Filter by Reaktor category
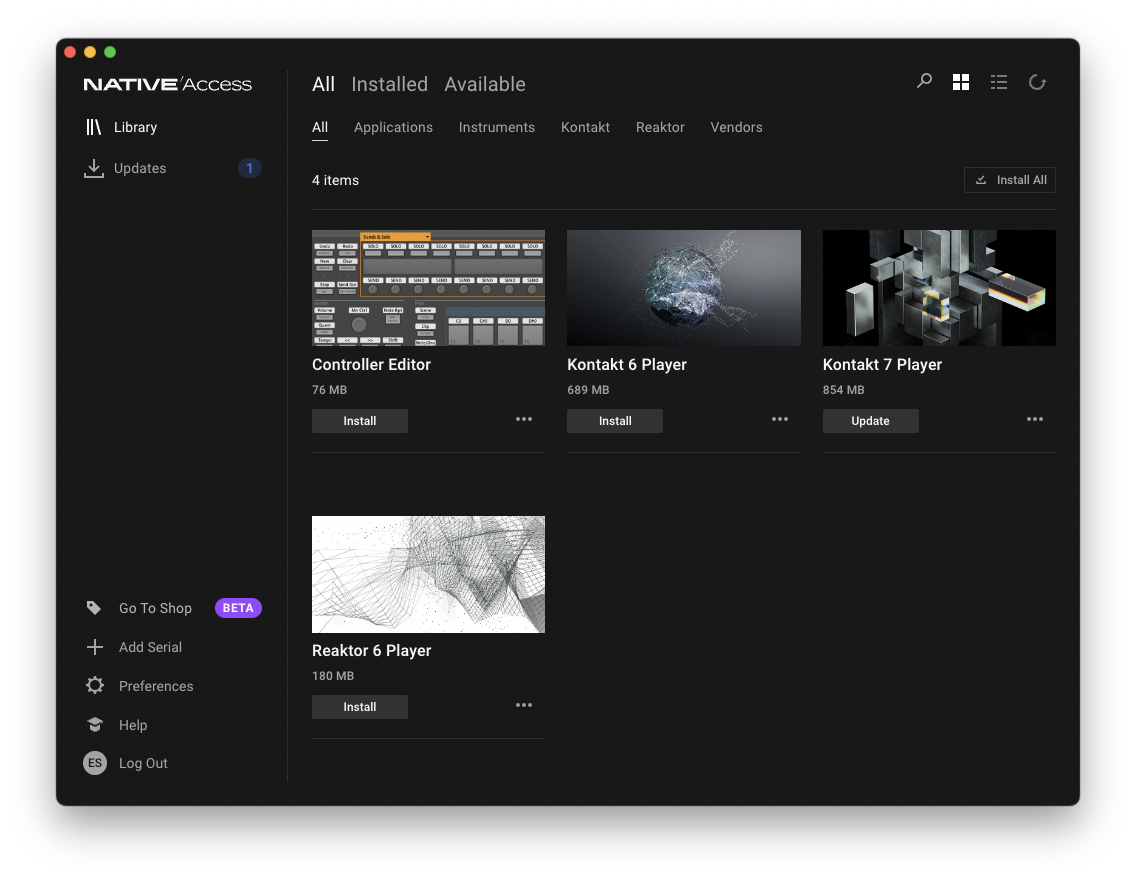Viewport: 1136px width, 880px height. click(660, 127)
